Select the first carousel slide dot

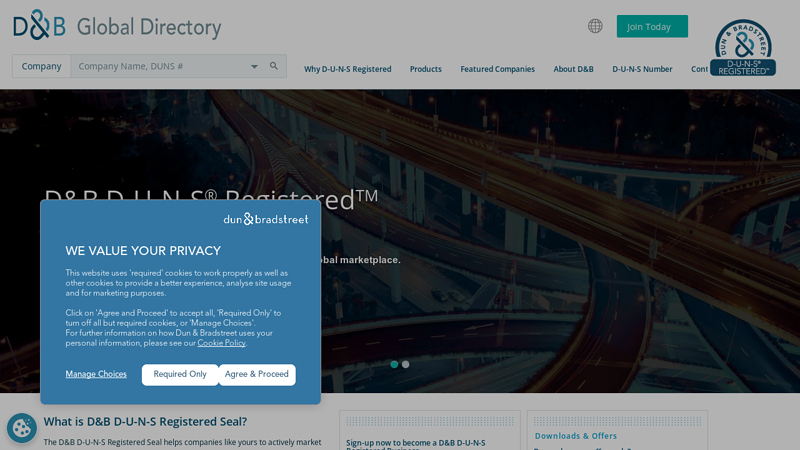click(394, 364)
